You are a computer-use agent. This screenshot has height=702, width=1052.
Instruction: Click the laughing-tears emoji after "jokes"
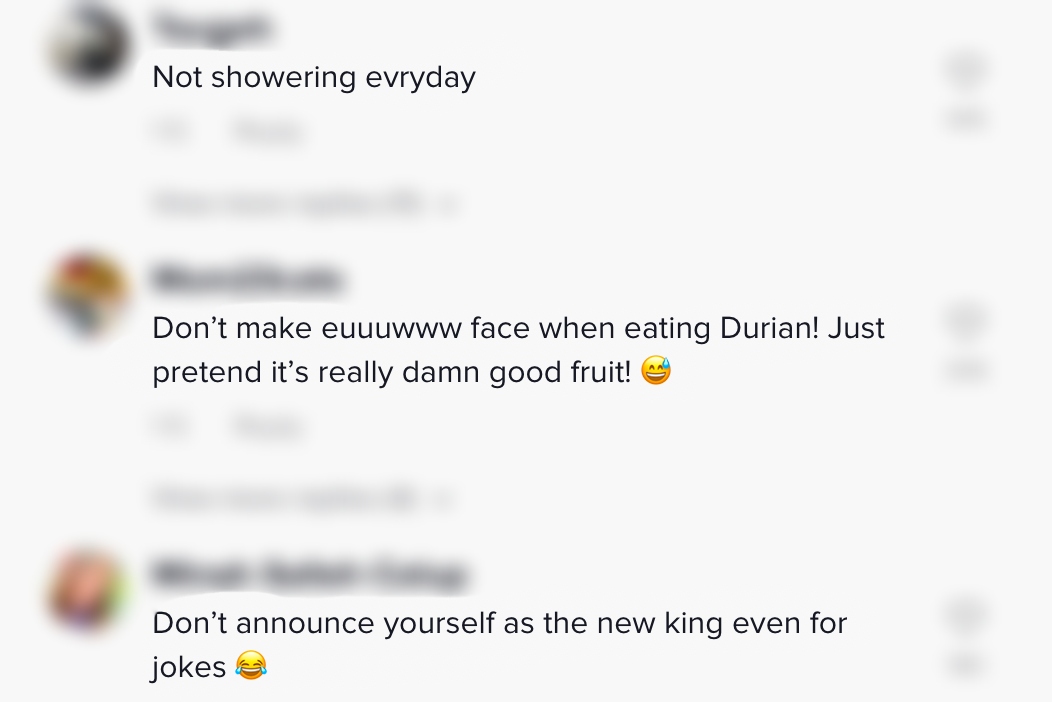pyautogui.click(x=251, y=666)
